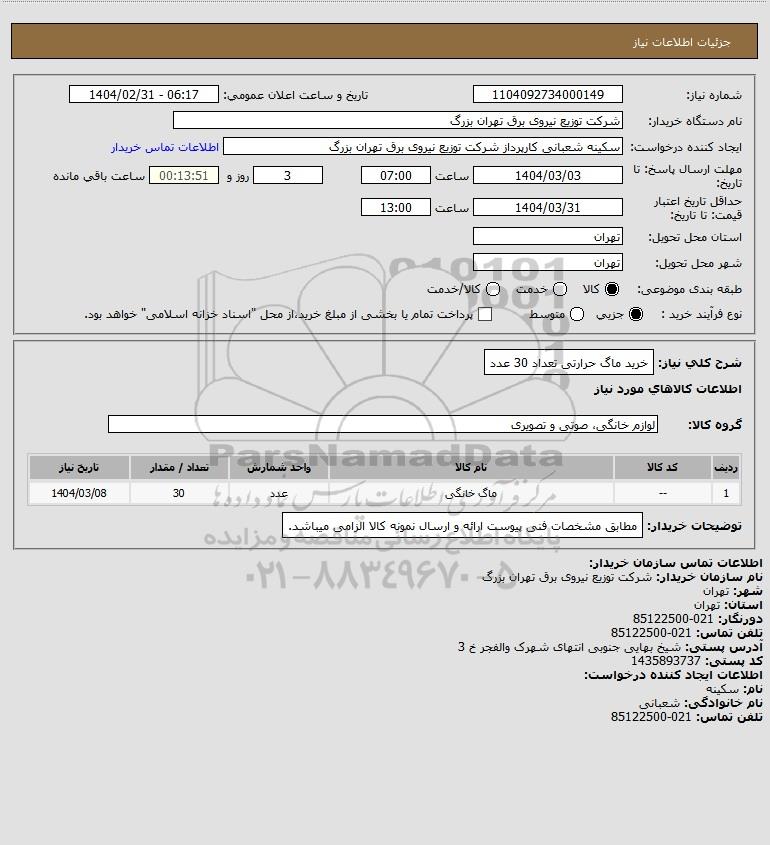Click the buyer organization name field
The image size is (770, 845).
398,121
